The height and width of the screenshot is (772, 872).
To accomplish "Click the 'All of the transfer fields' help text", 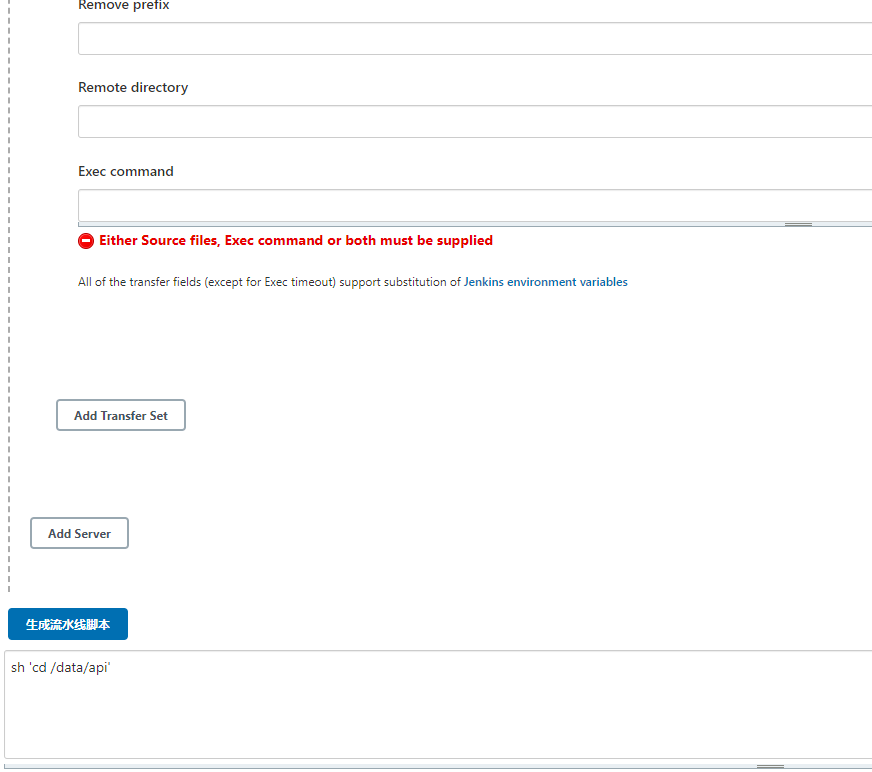I will coord(150,282).
